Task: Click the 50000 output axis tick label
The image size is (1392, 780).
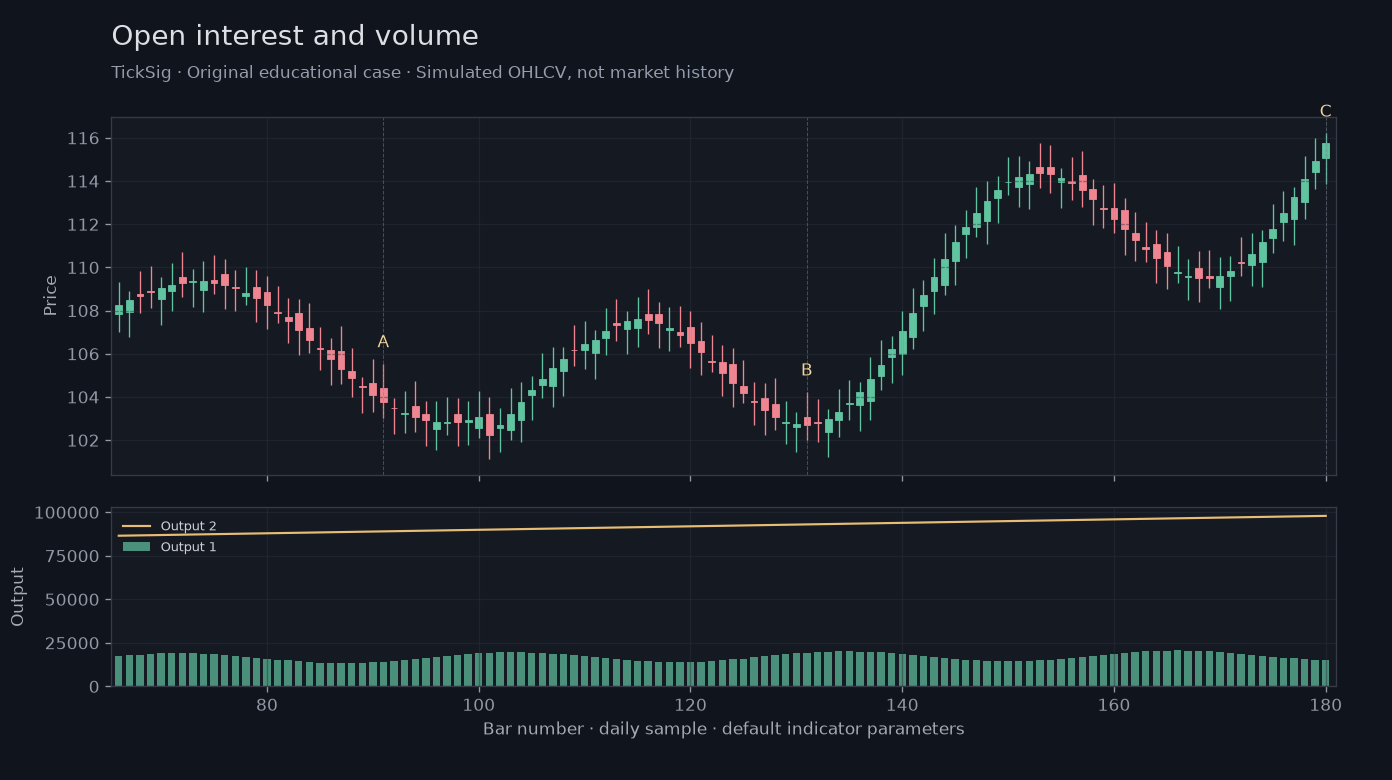Action: click(x=73, y=600)
